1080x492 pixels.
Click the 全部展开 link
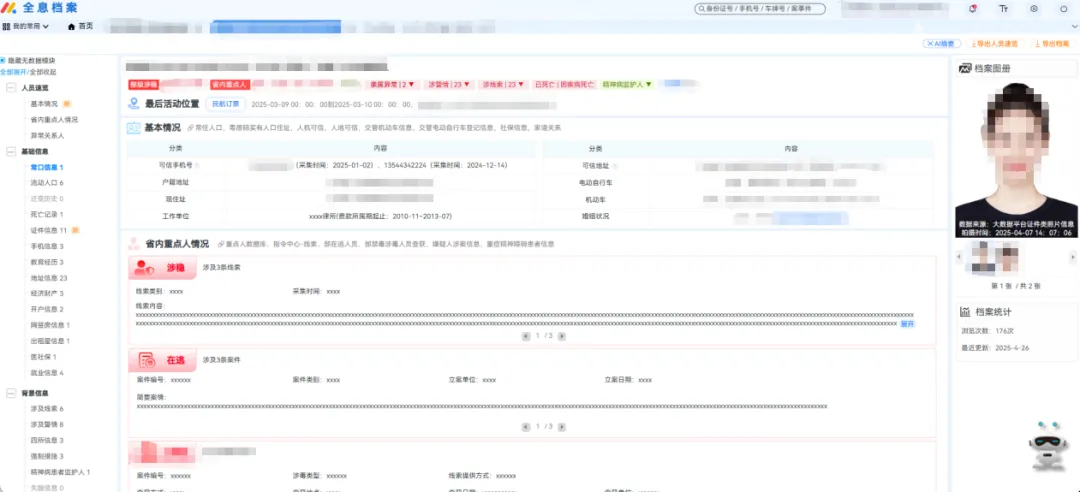(13, 73)
